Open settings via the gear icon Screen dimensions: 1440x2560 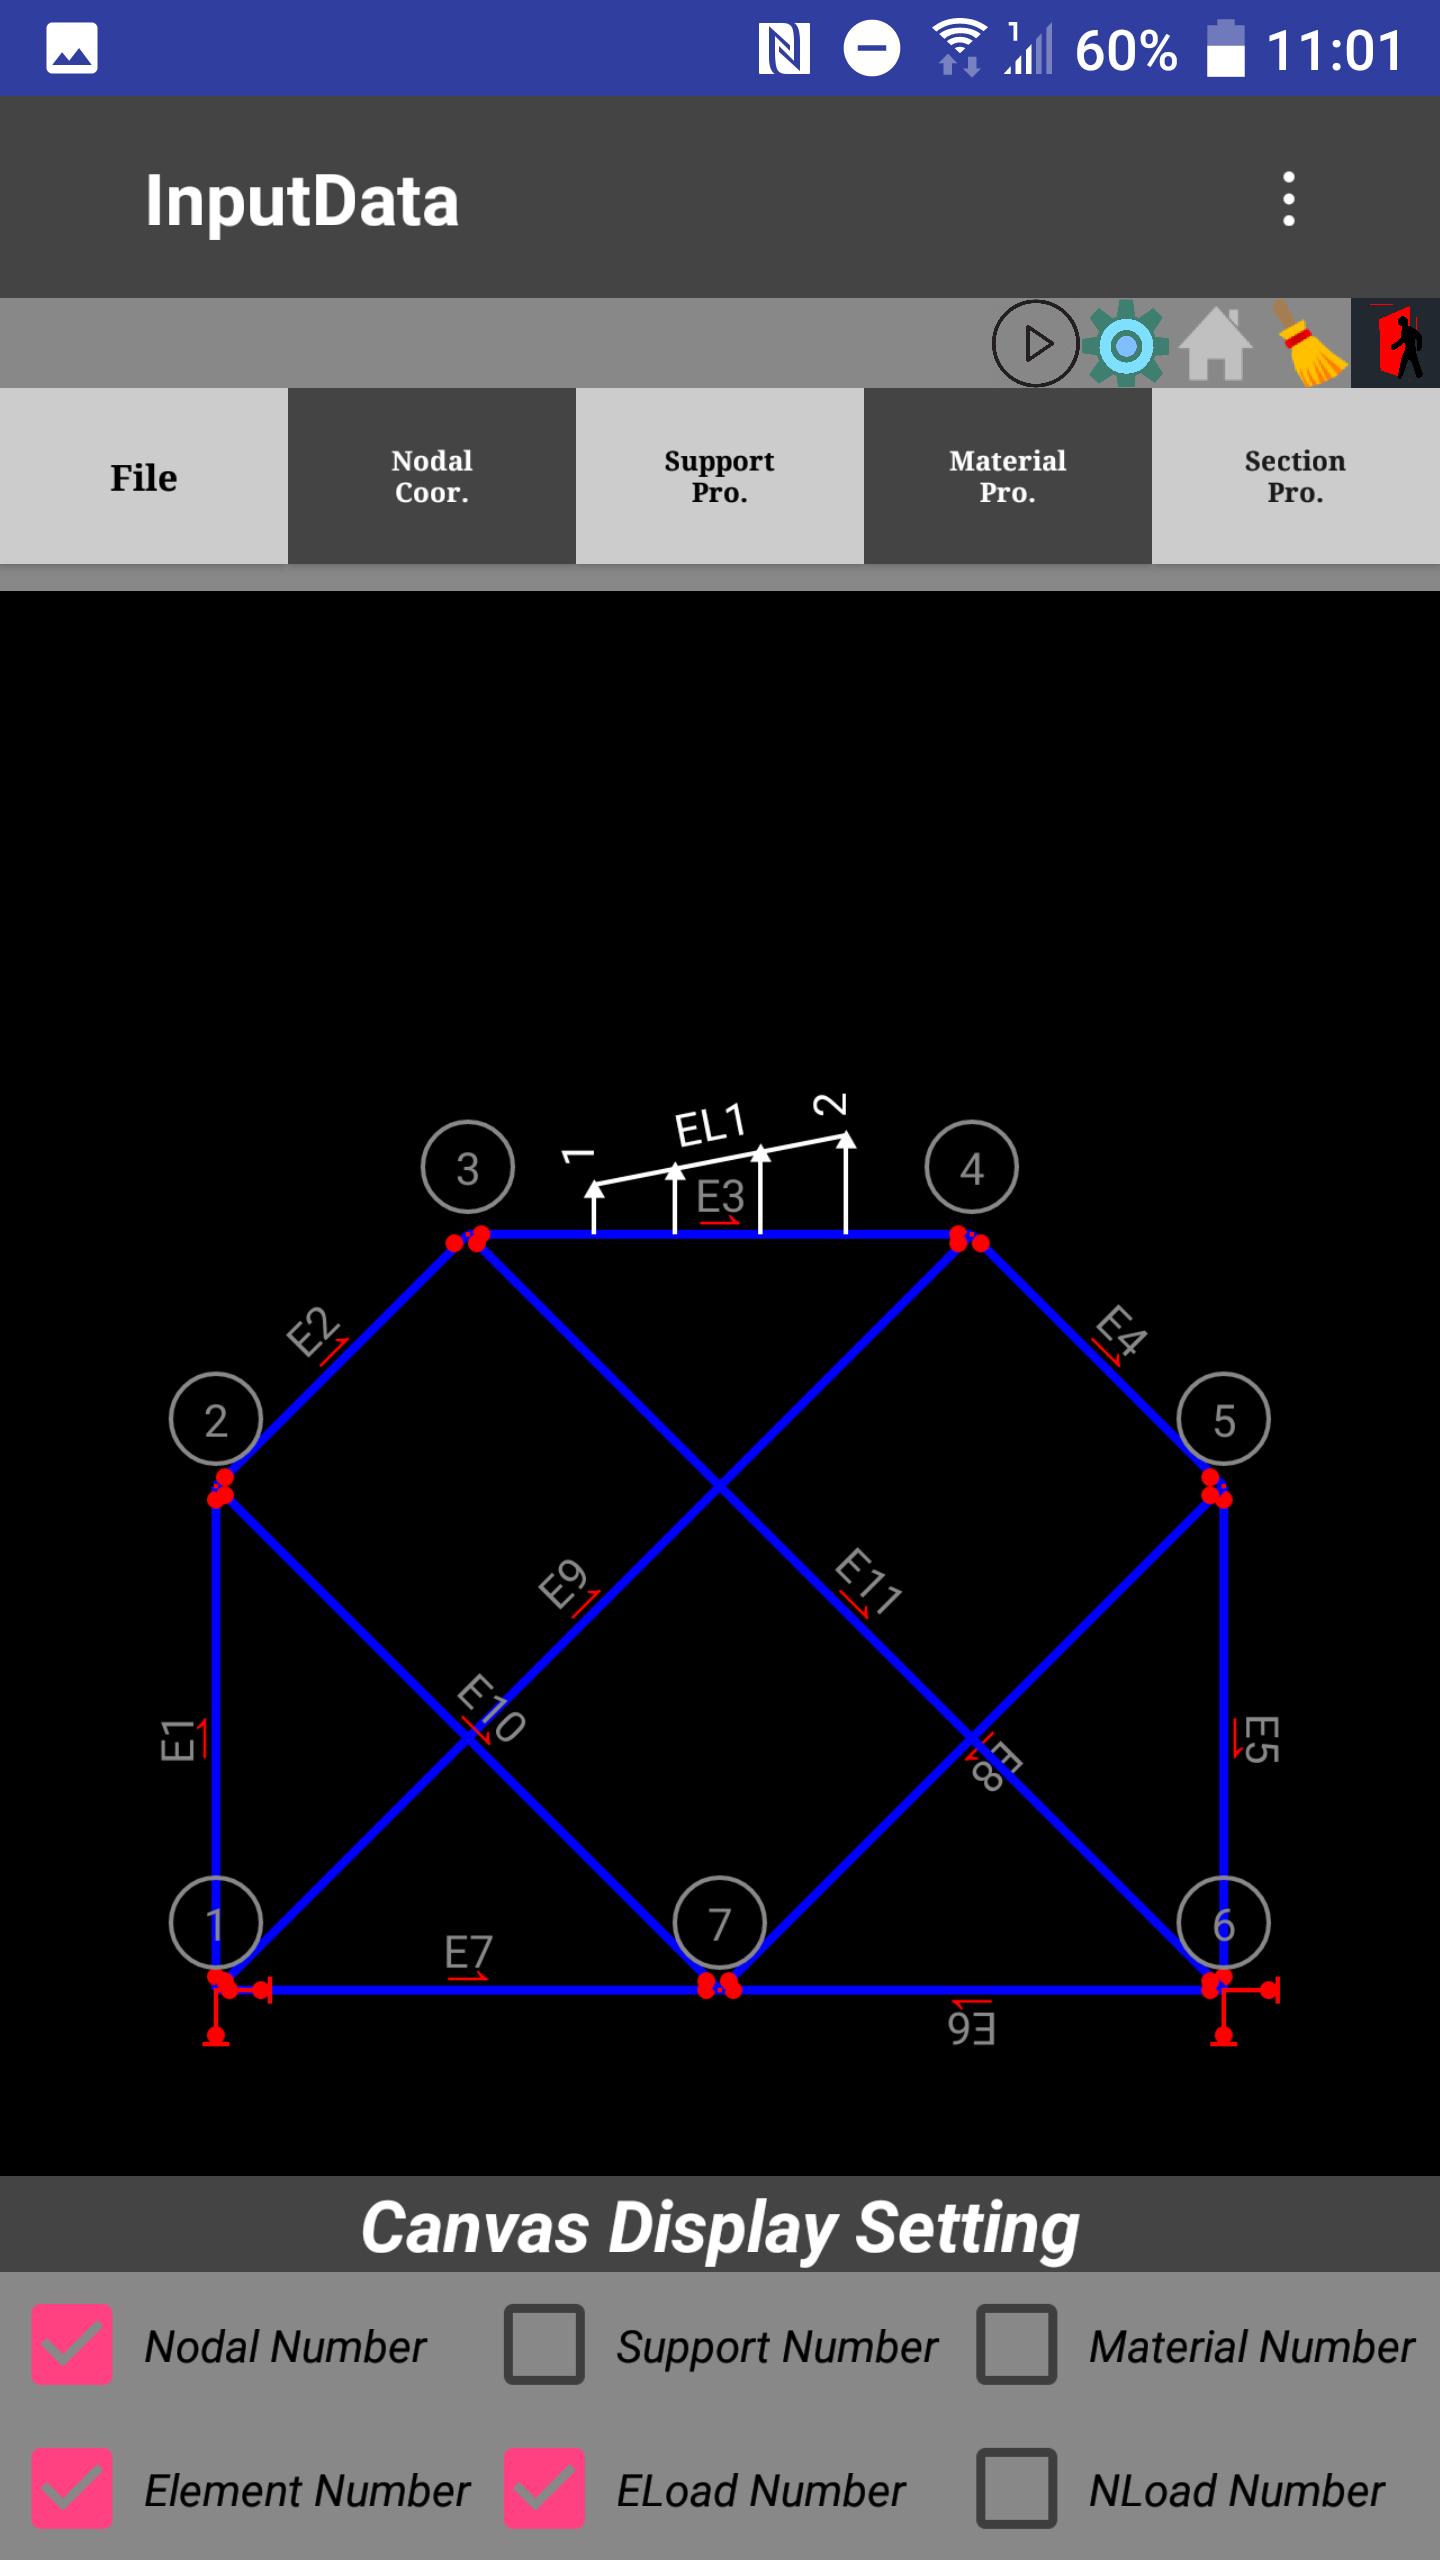coord(1126,344)
